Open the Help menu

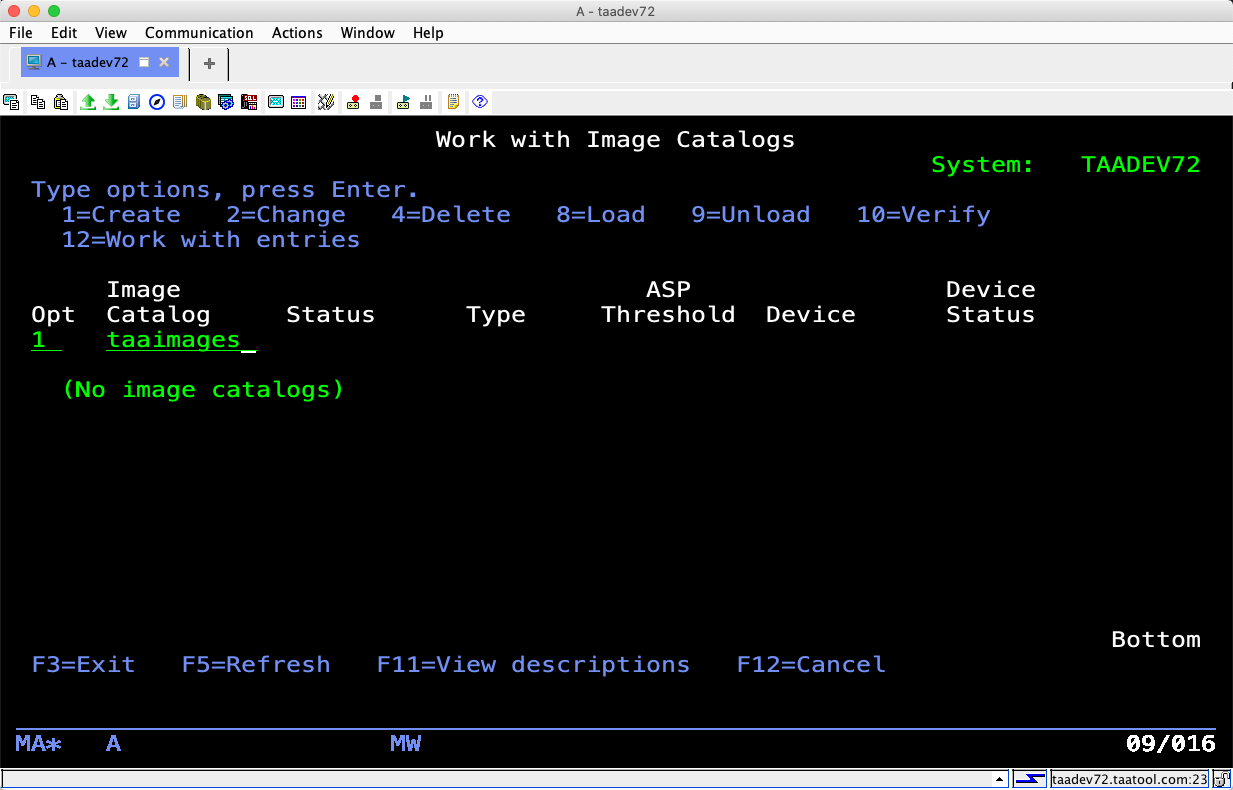click(428, 33)
